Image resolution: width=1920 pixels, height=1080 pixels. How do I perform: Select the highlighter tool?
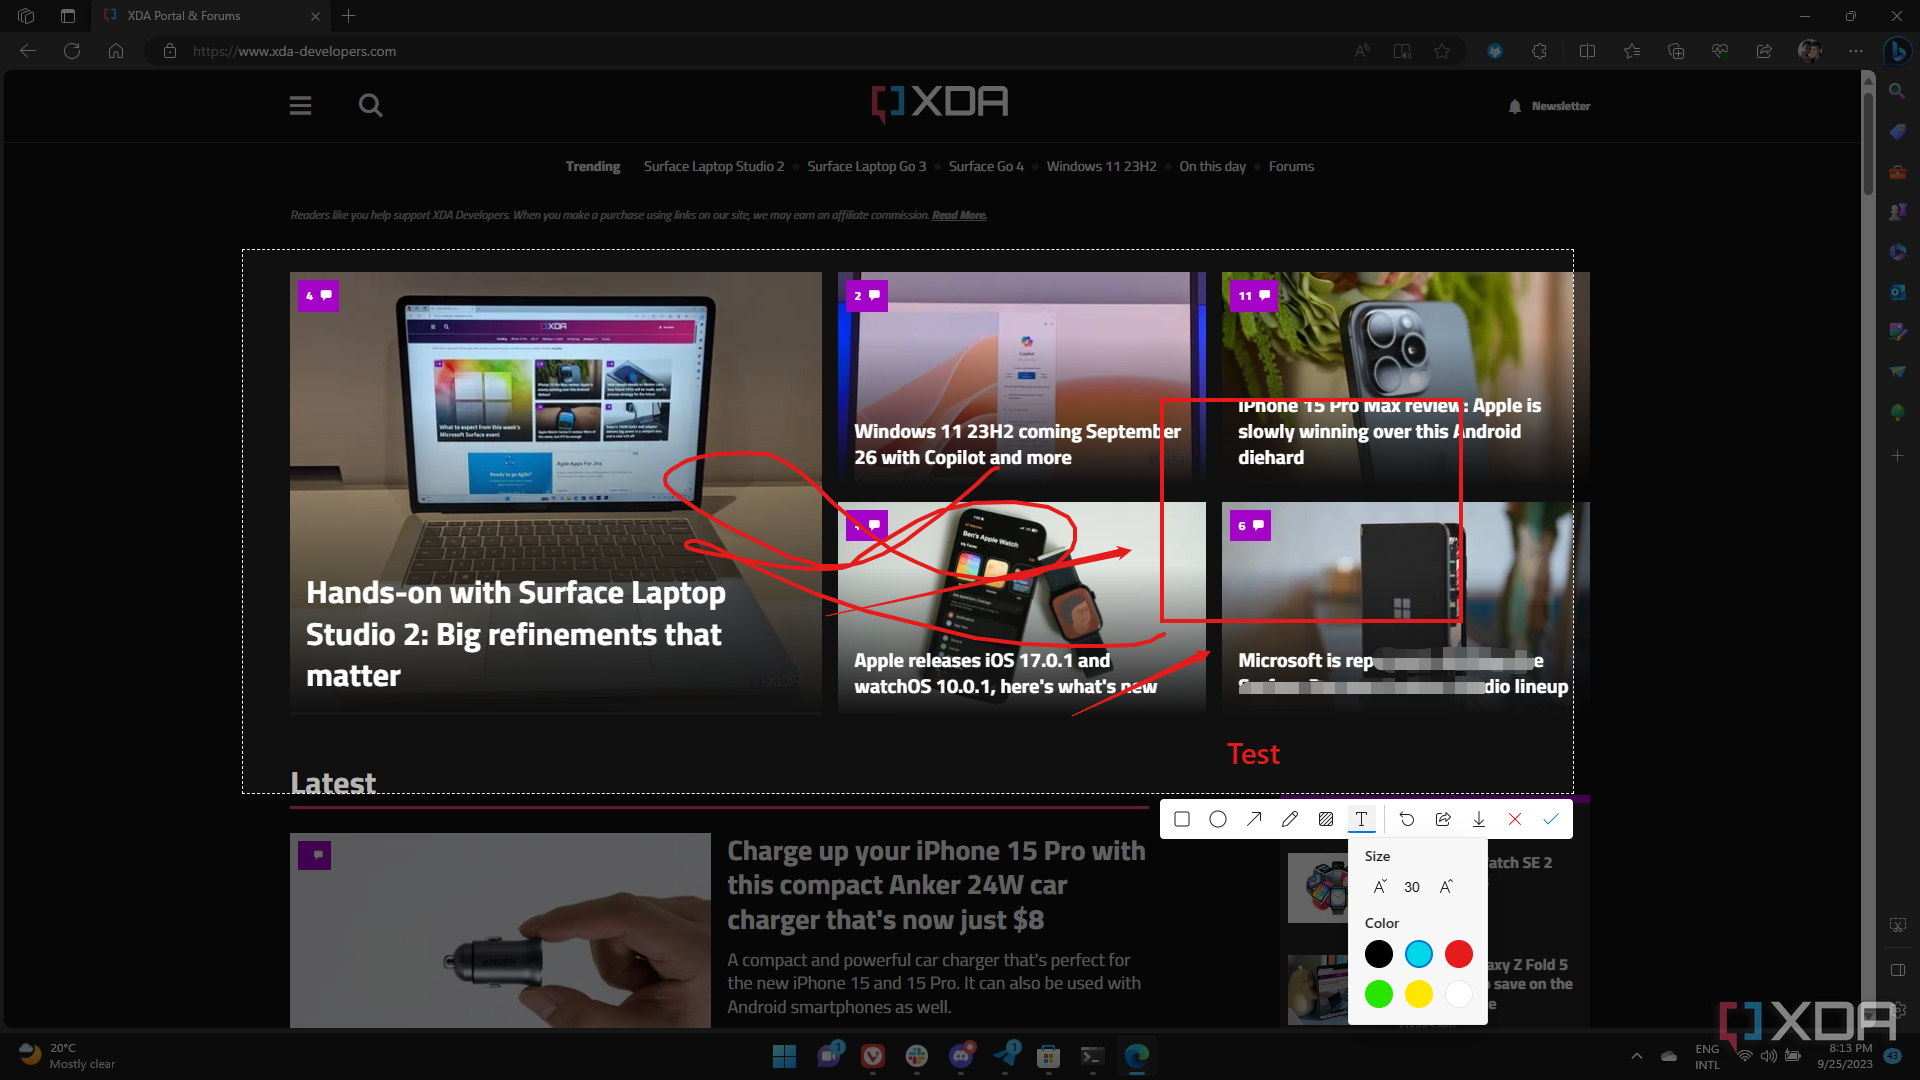click(x=1327, y=819)
